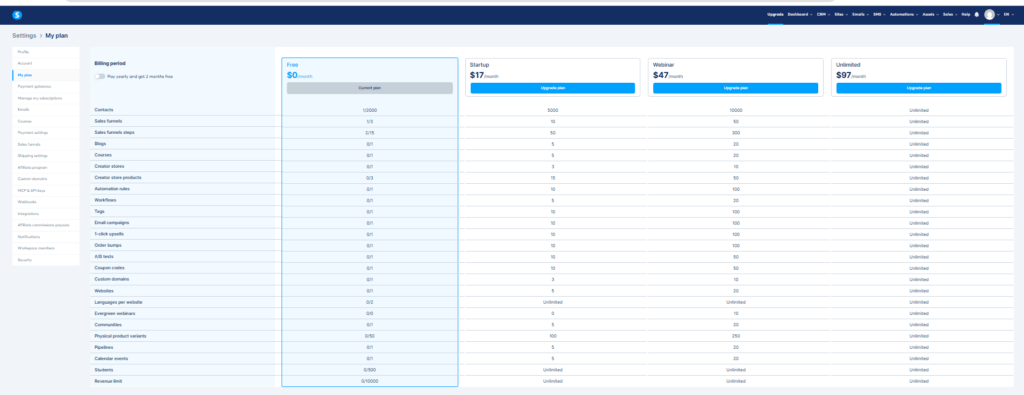This screenshot has width=1024, height=395.
Task: Expand the CRM dropdown menu
Action: tap(824, 14)
